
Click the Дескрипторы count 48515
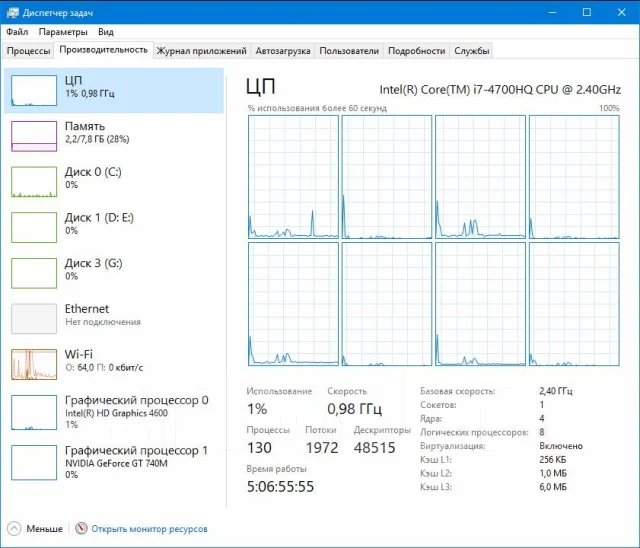click(x=374, y=448)
